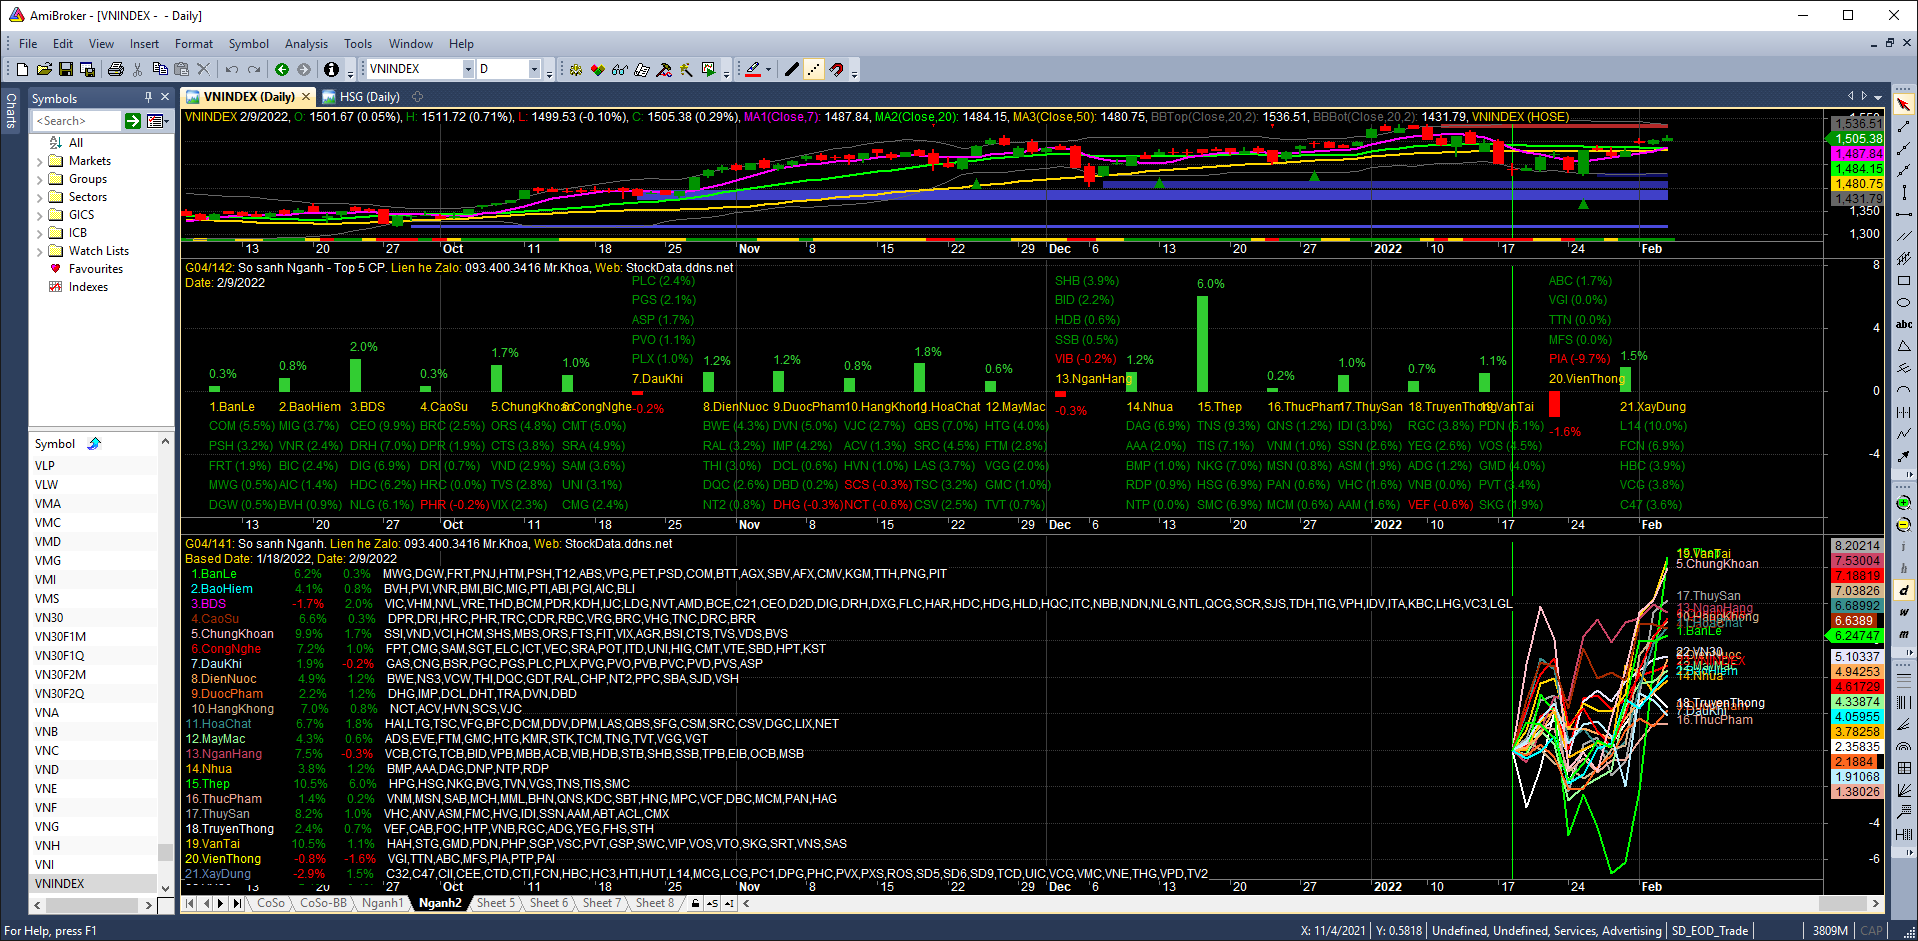The height and width of the screenshot is (941, 1918).
Task: Open the Symbol menu
Action: click(248, 44)
